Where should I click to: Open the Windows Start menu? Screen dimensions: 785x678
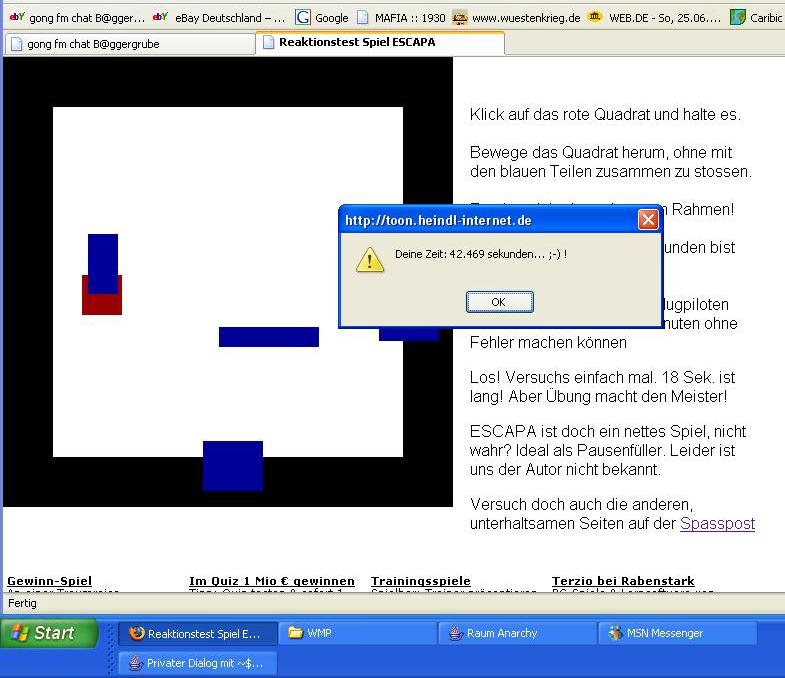(50, 633)
